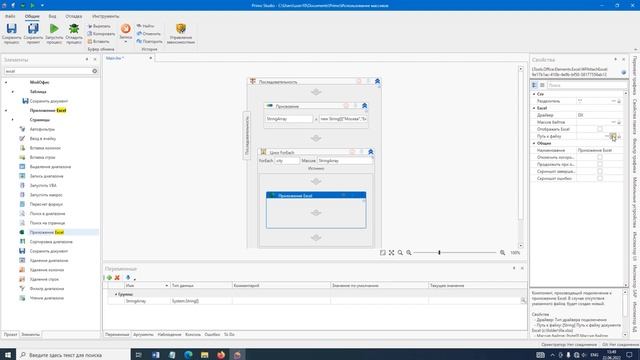This screenshot has height=360, width=640.
Task: Open the Аргументы bottom tab
Action: [143, 335]
